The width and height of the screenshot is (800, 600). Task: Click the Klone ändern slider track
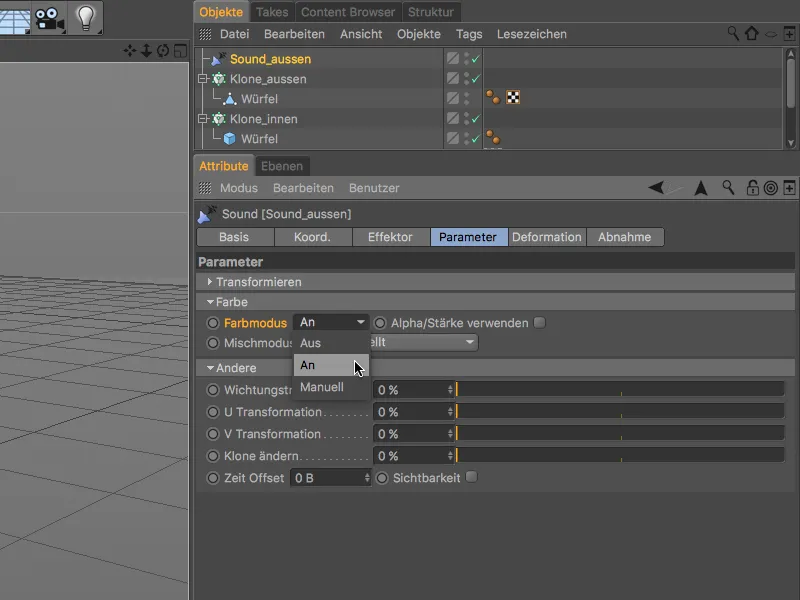(x=620, y=455)
